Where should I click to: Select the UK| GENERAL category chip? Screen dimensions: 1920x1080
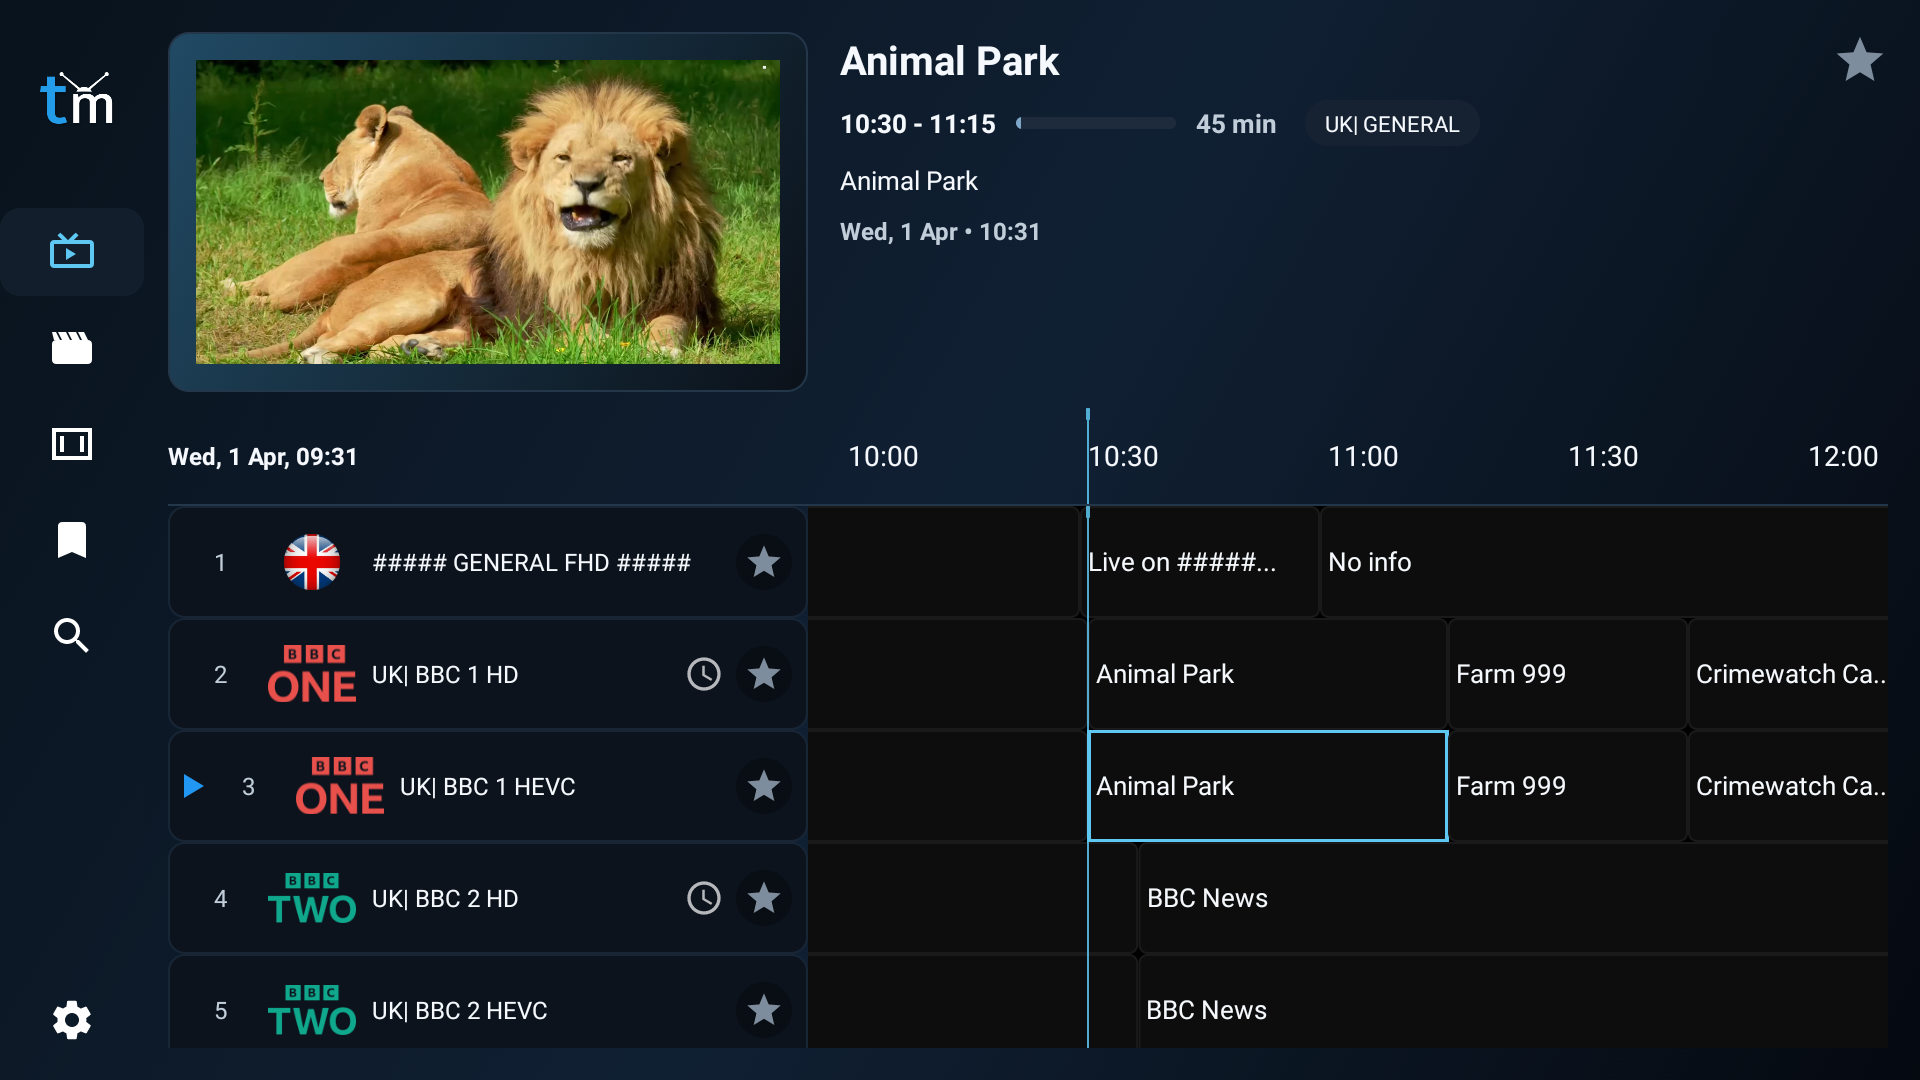click(x=1391, y=124)
